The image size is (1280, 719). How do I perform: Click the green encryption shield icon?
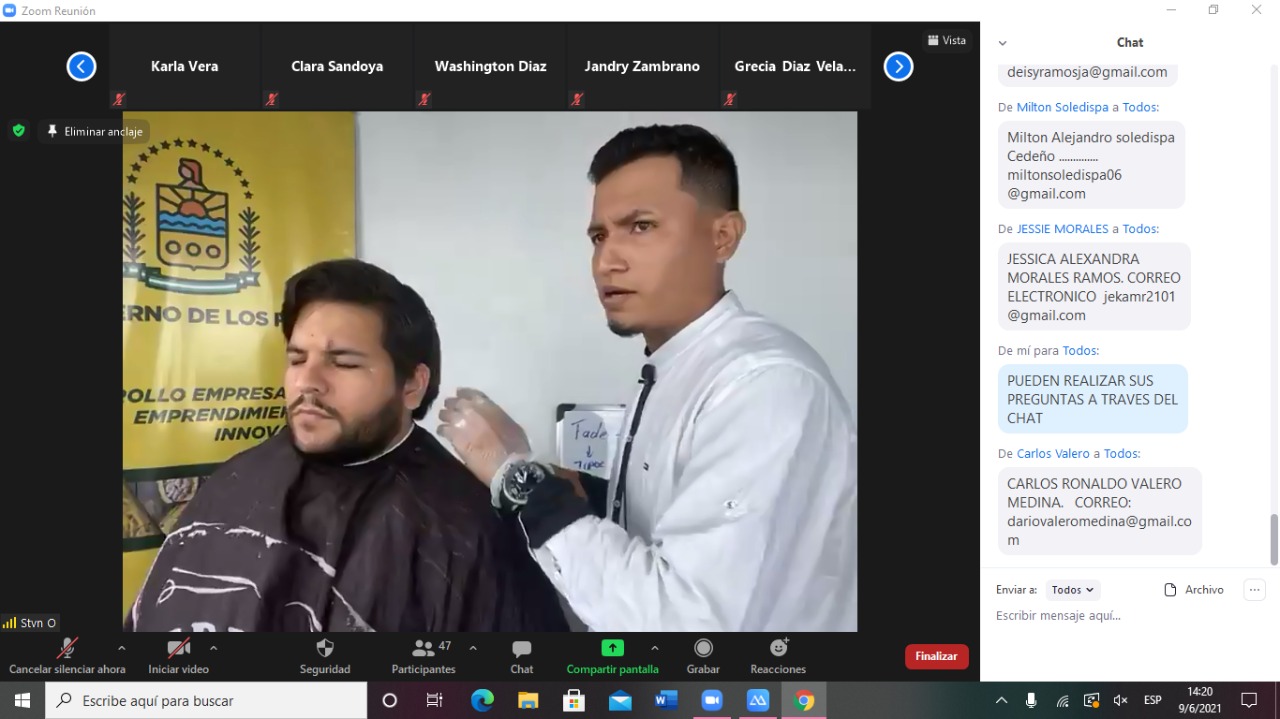click(x=18, y=131)
